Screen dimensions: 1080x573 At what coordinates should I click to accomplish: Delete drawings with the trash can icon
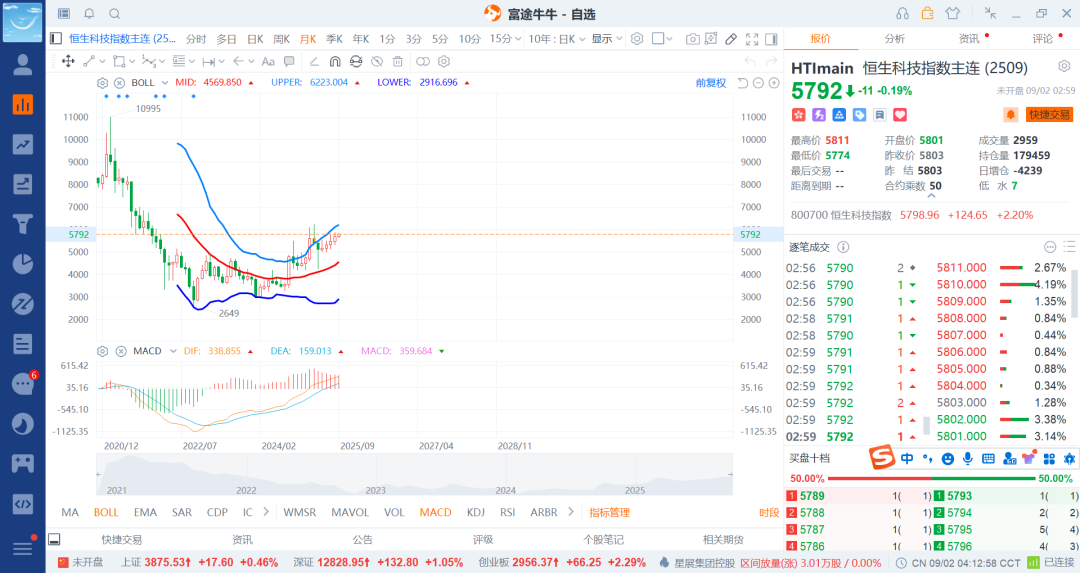point(397,61)
